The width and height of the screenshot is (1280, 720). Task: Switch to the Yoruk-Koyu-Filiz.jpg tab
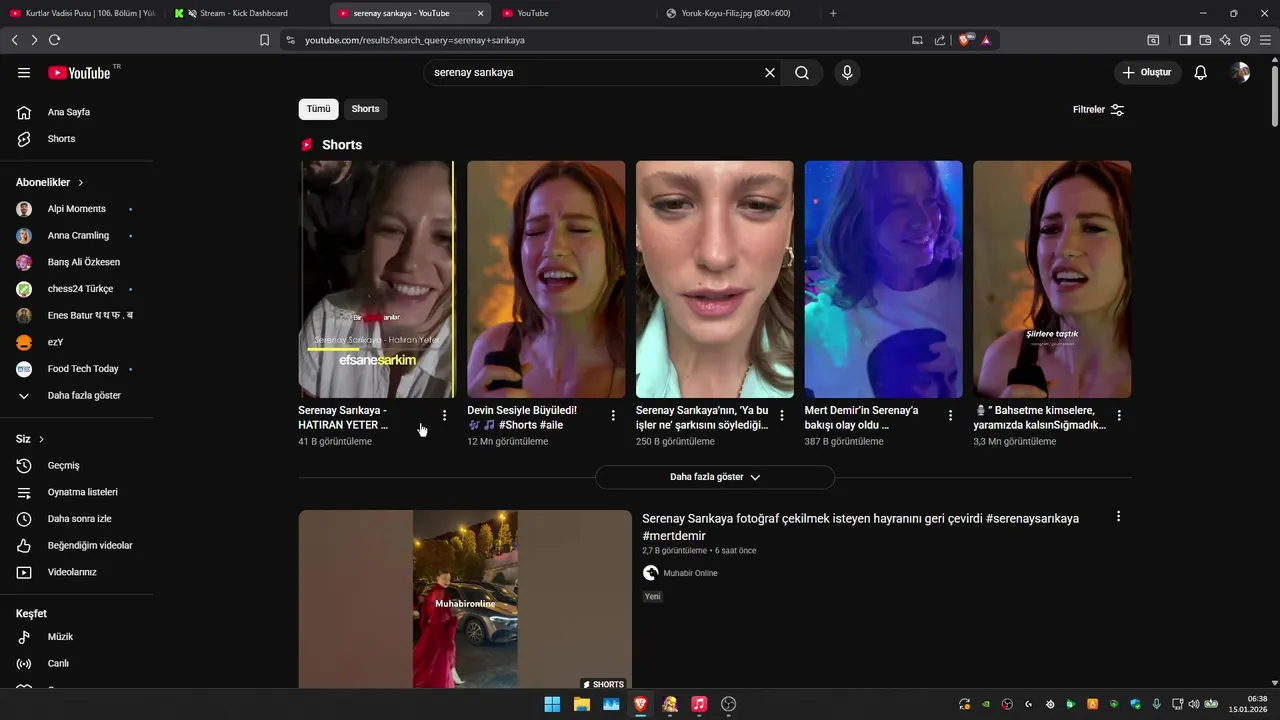[735, 13]
